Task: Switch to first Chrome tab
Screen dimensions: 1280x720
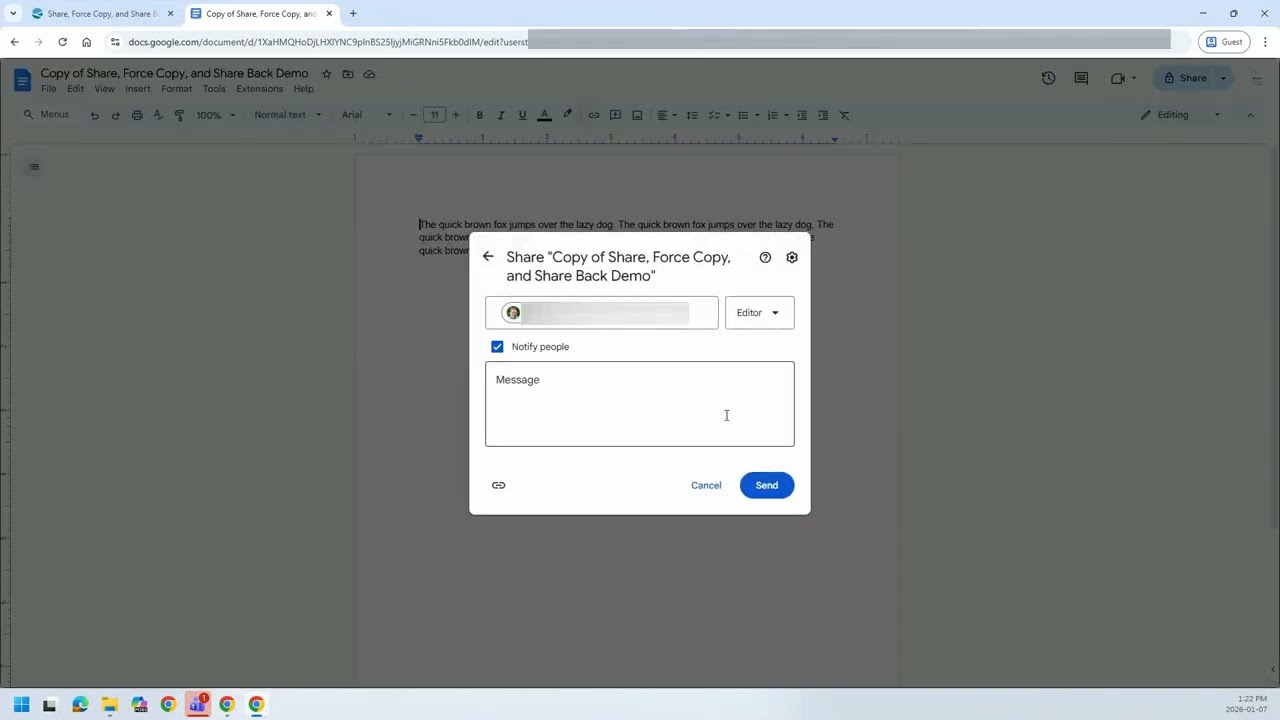Action: point(102,14)
